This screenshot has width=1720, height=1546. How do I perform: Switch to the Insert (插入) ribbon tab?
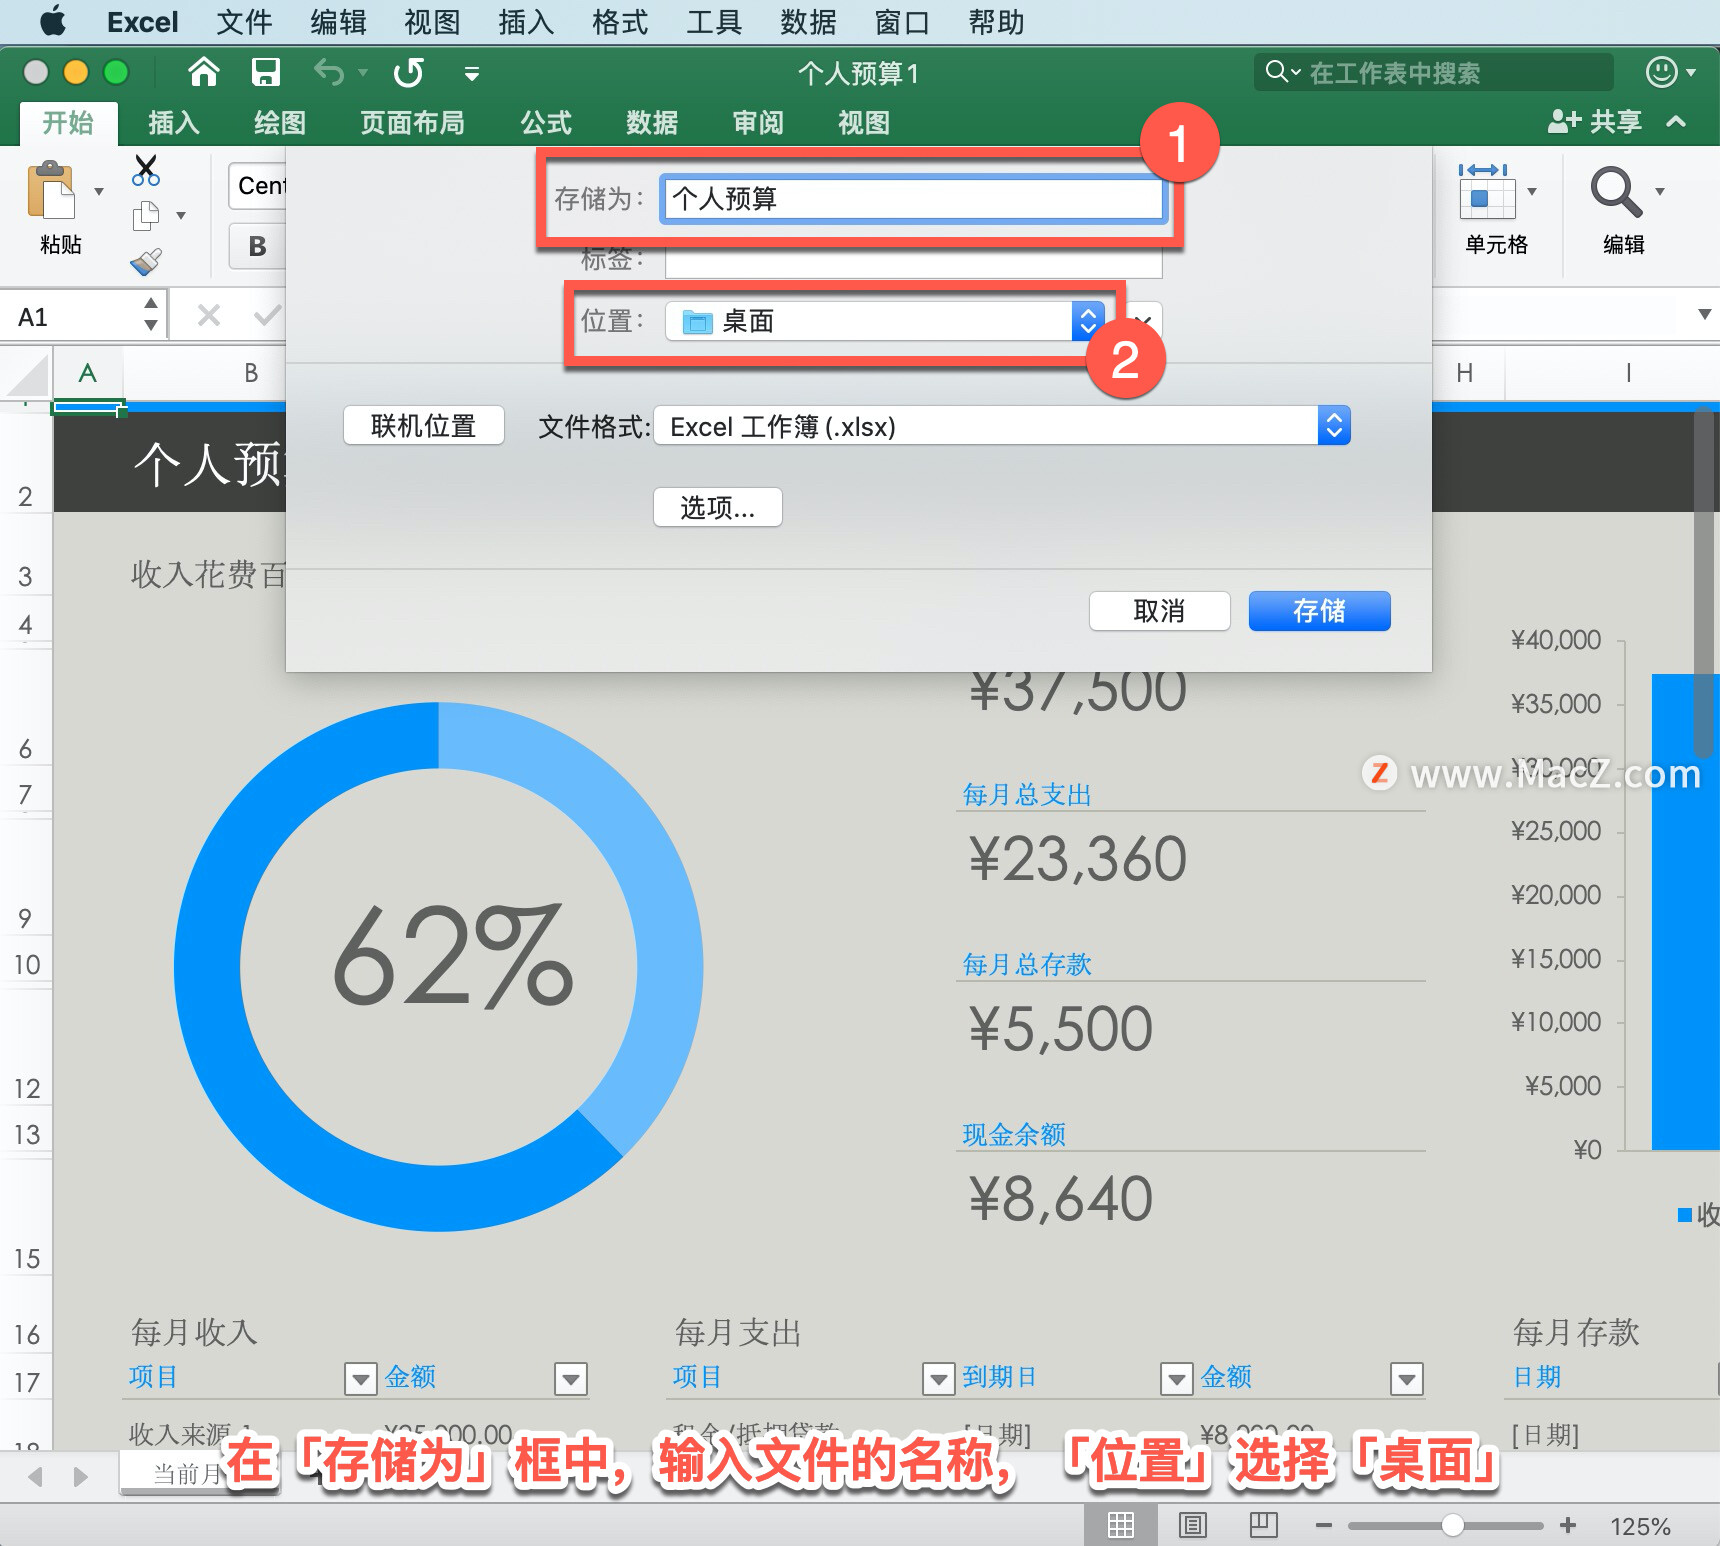pyautogui.click(x=174, y=123)
